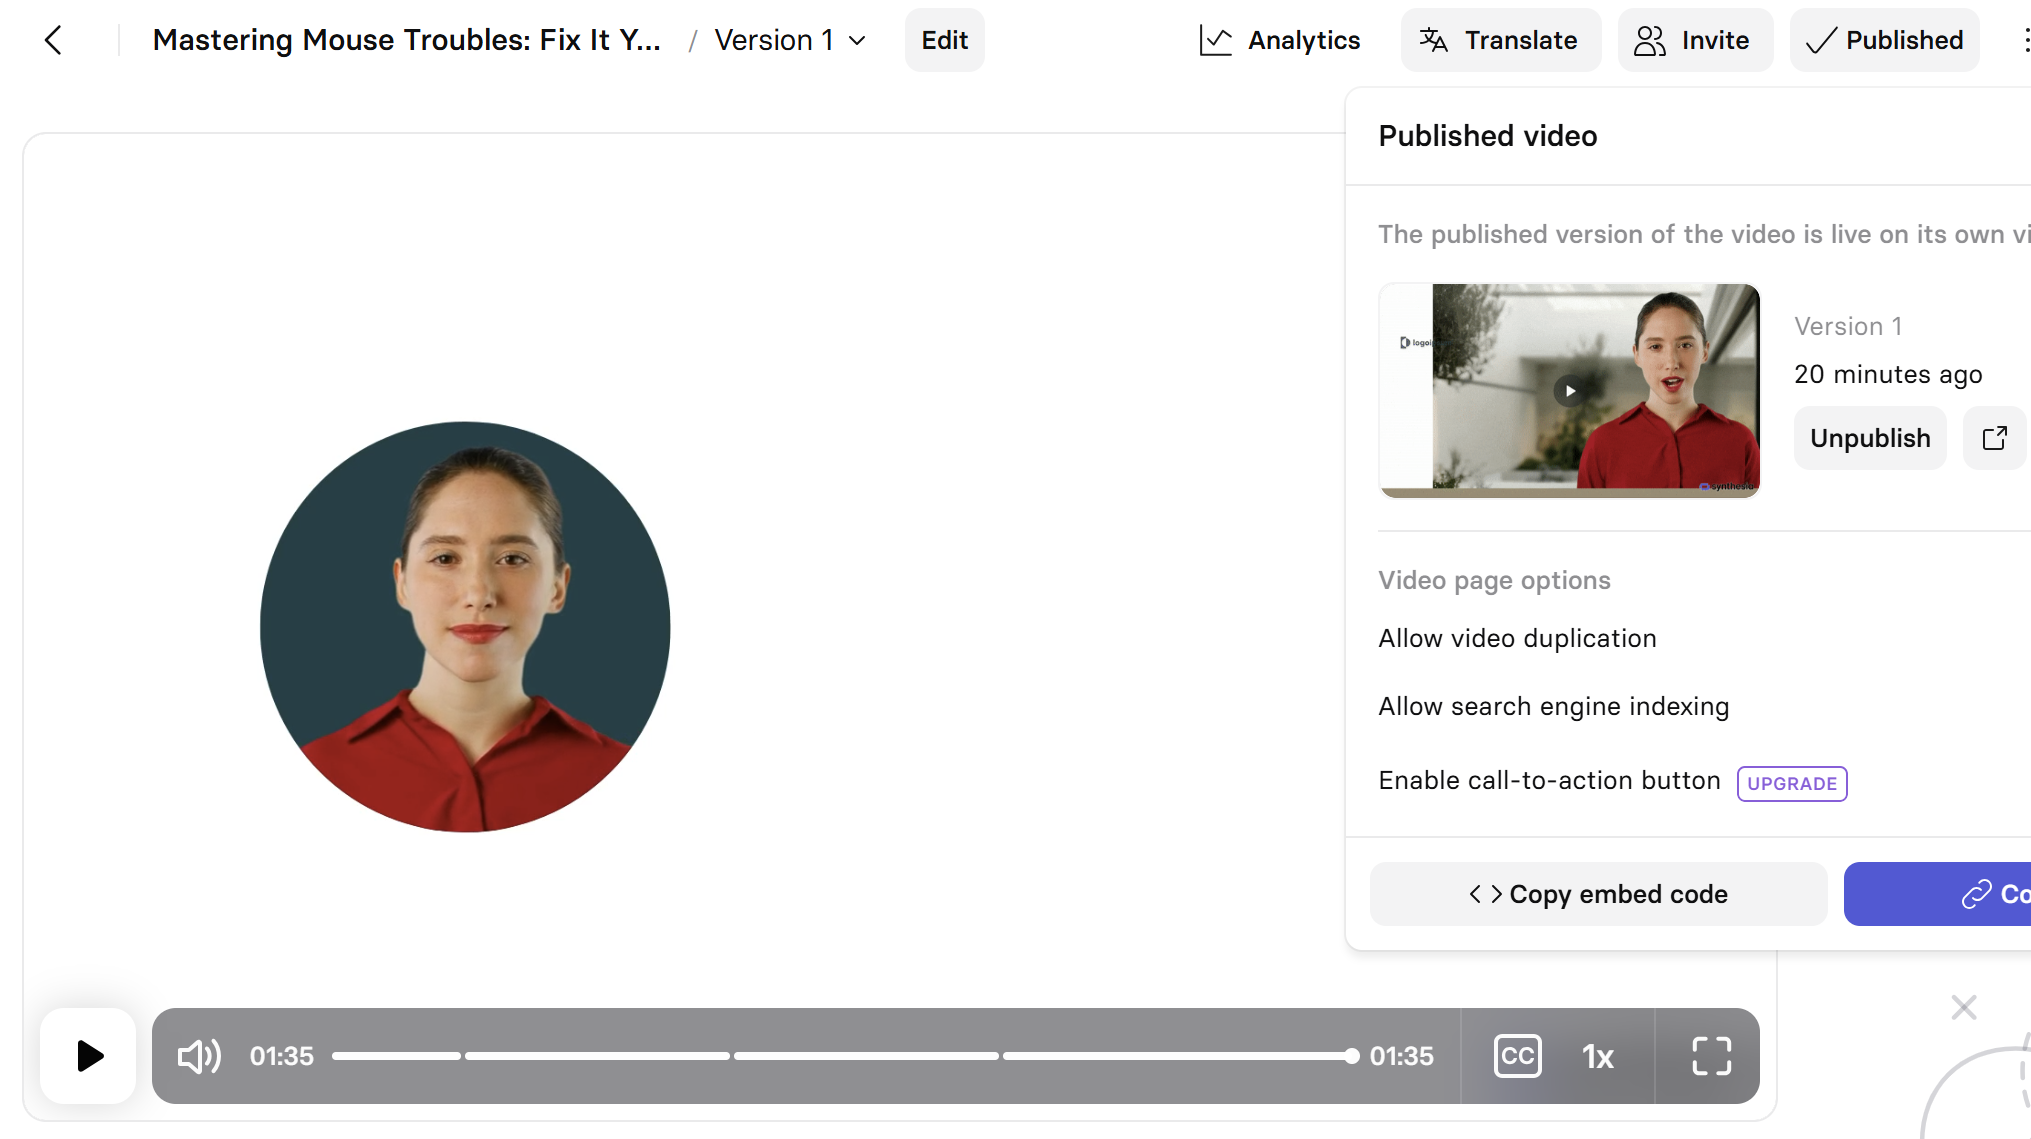The width and height of the screenshot is (2031, 1139).
Task: Click the Unpublish button
Action: point(1869,438)
